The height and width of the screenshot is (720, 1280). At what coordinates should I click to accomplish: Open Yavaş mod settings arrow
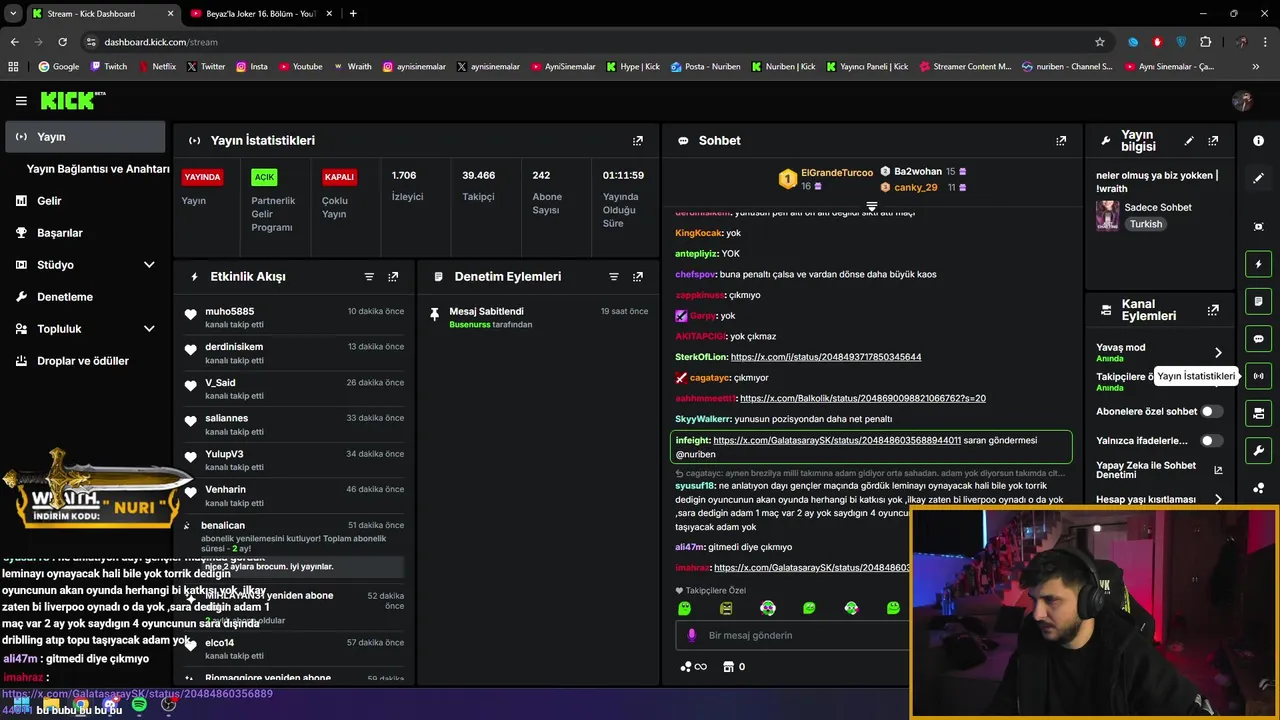point(1218,353)
